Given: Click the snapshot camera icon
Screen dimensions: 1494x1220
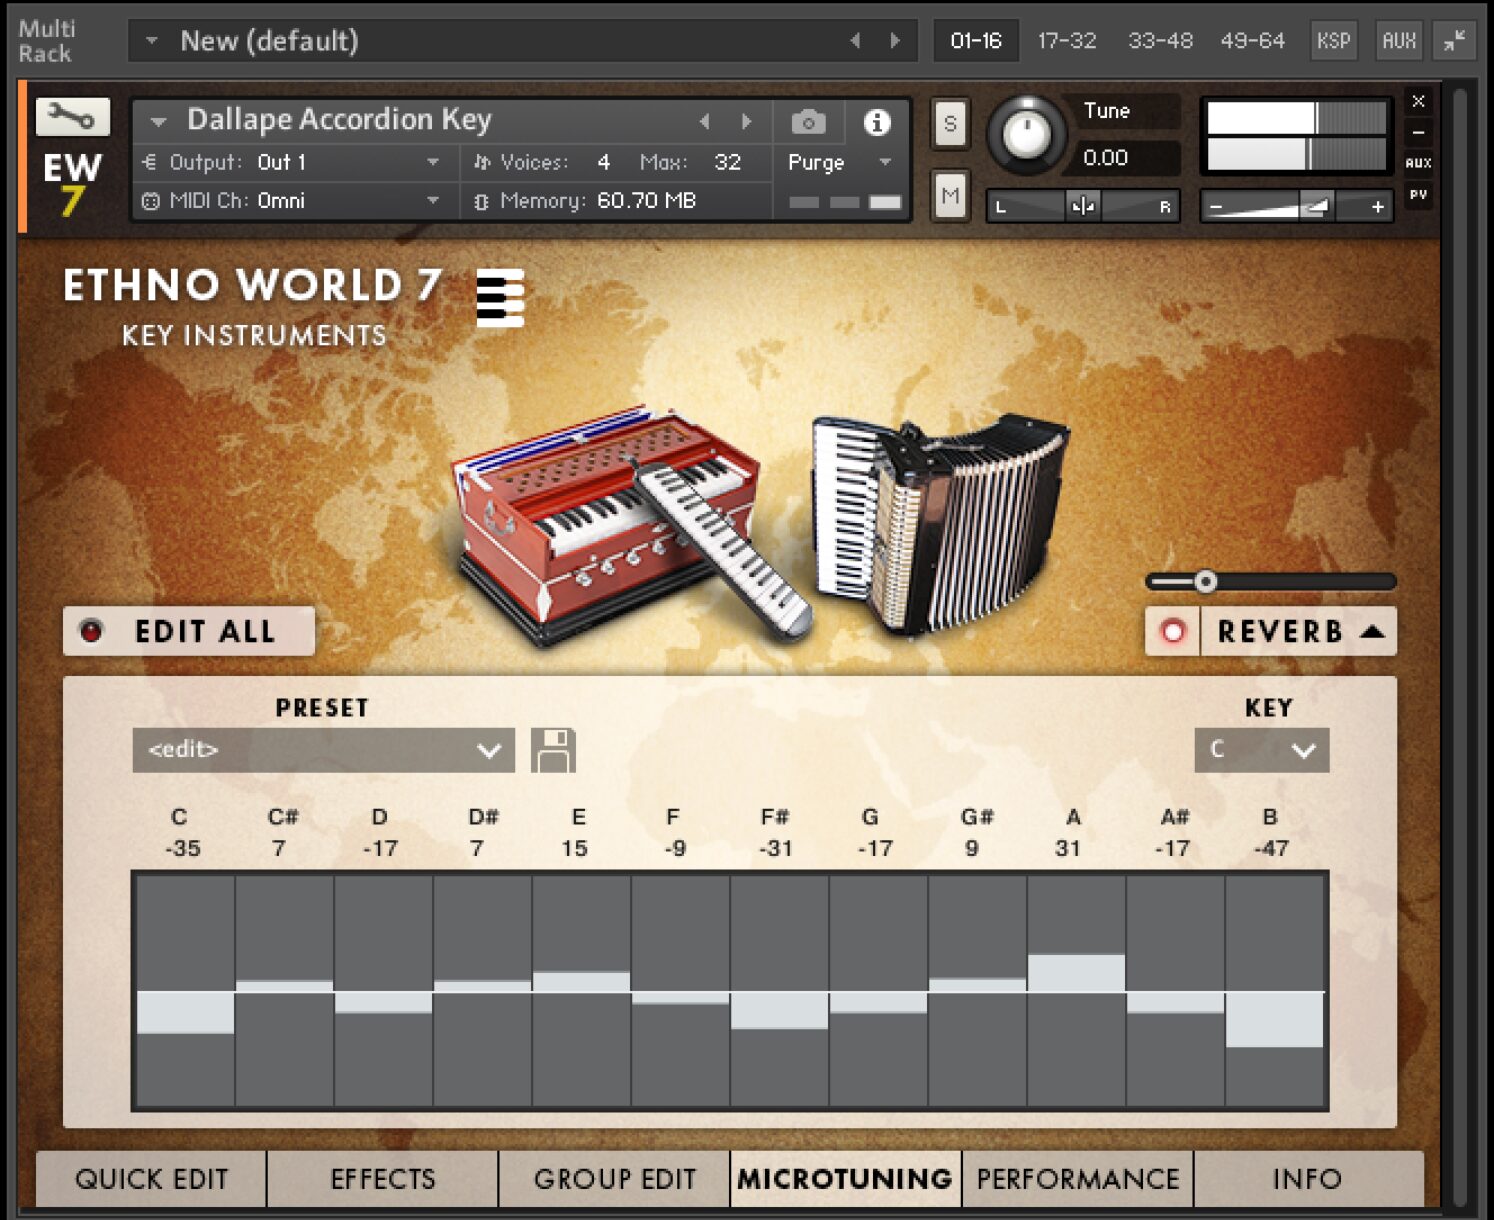Looking at the screenshot, I should click(x=808, y=120).
